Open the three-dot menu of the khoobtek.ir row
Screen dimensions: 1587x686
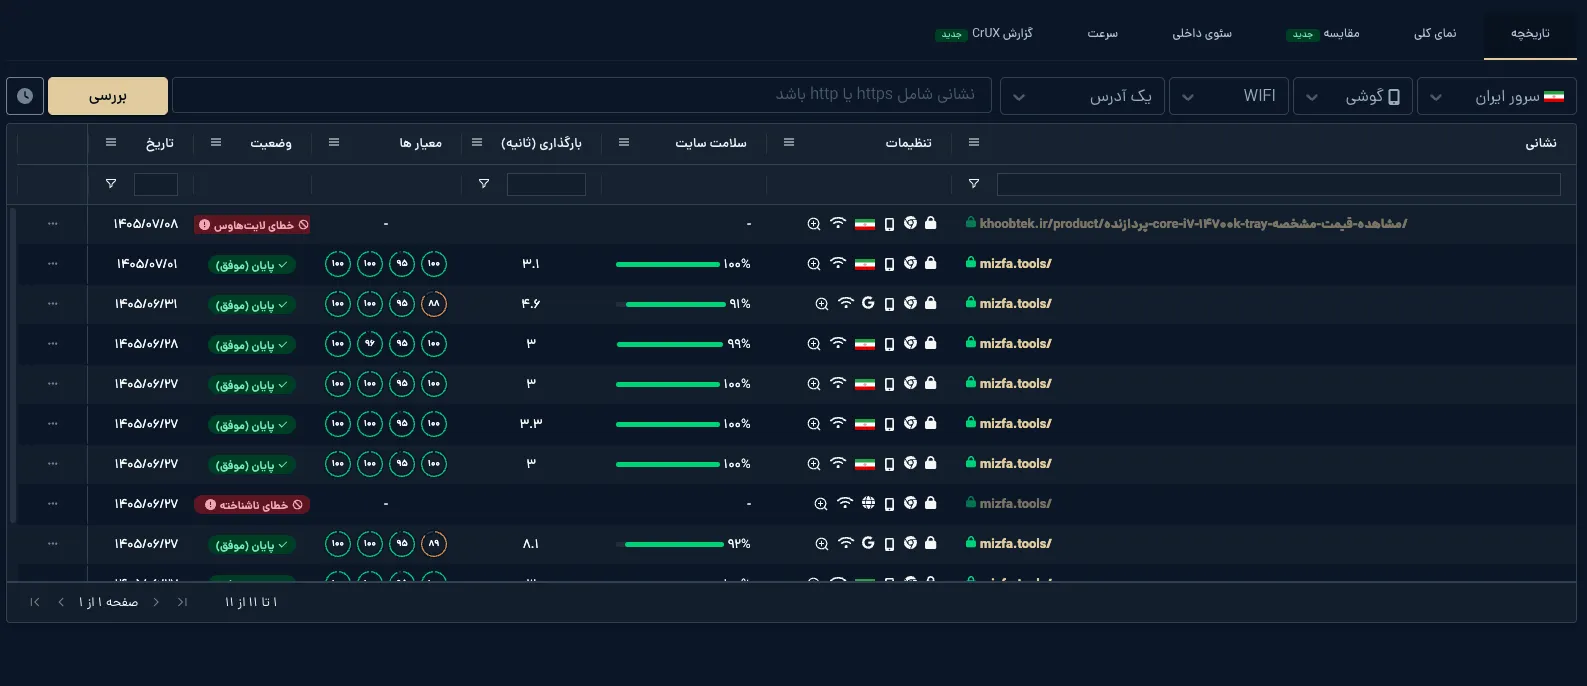pos(53,224)
